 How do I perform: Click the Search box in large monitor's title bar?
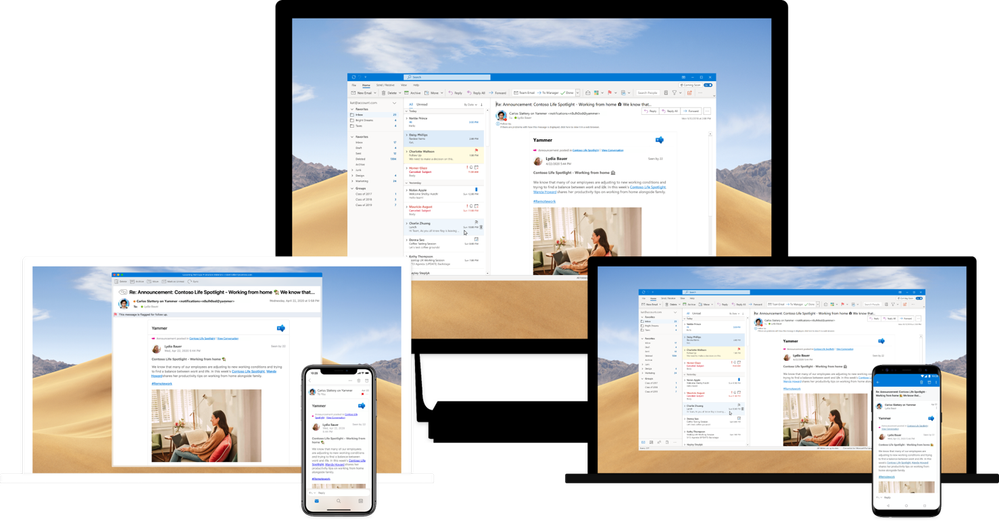[447, 77]
